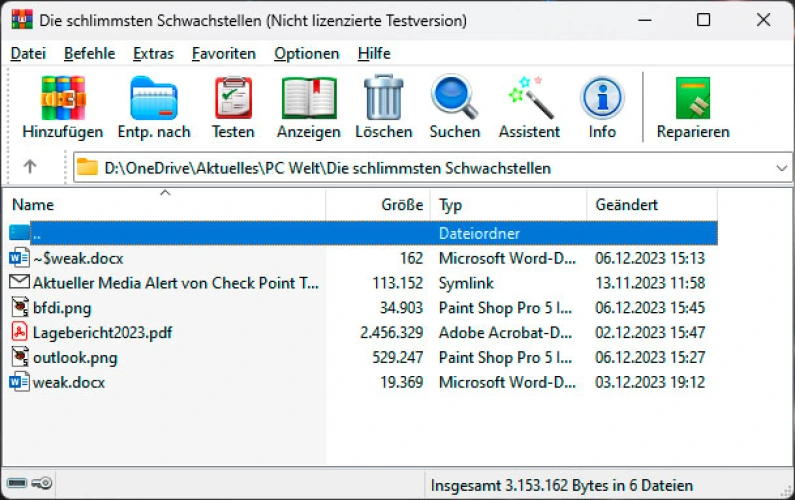Sort by Größe column header
The height and width of the screenshot is (500, 795).
pos(402,205)
